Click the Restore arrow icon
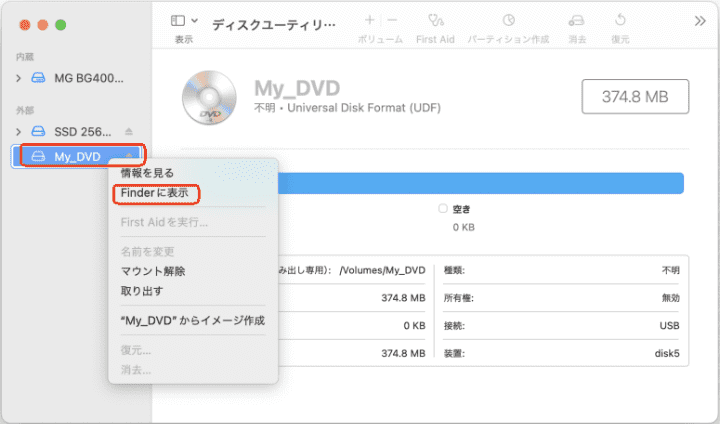Screen dimensions: 720x424 (x=620, y=20)
